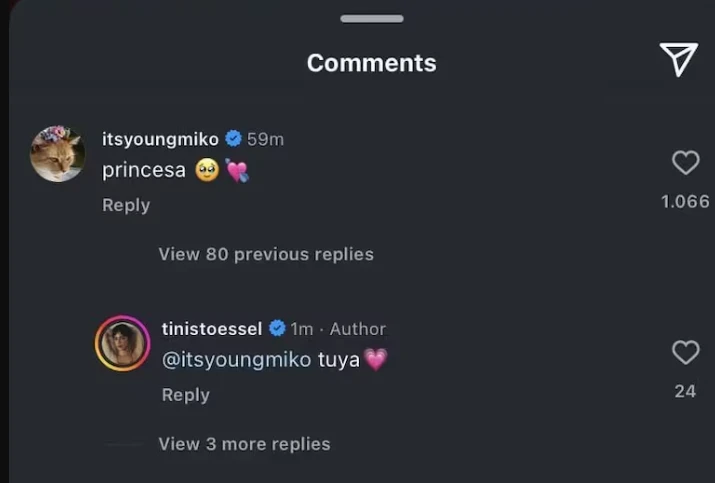This screenshot has width=715, height=483.
Task: Tap itsyoungmiko's verified badge
Action: click(x=233, y=139)
